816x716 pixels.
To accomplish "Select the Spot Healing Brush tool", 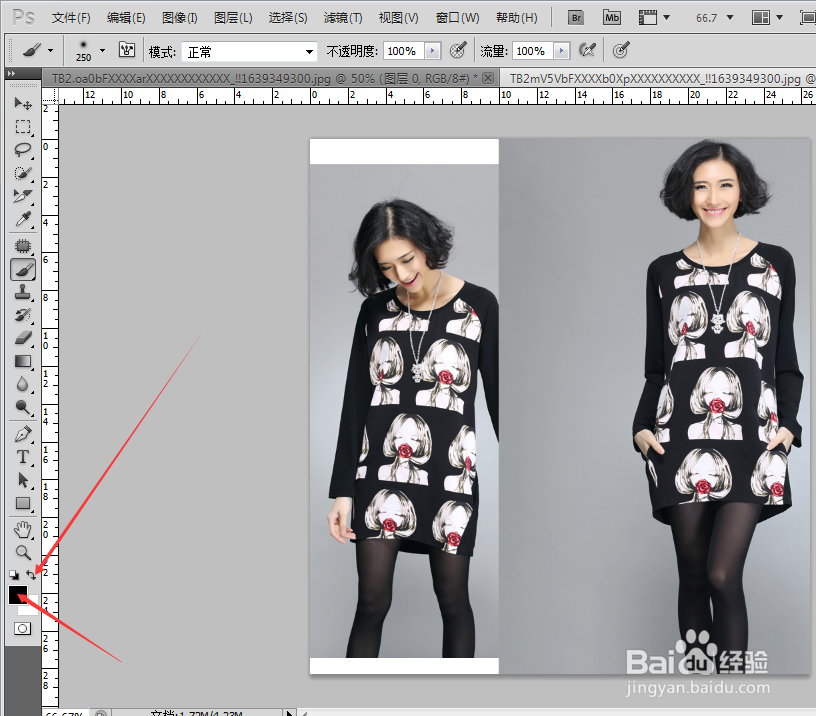I will pyautogui.click(x=22, y=246).
